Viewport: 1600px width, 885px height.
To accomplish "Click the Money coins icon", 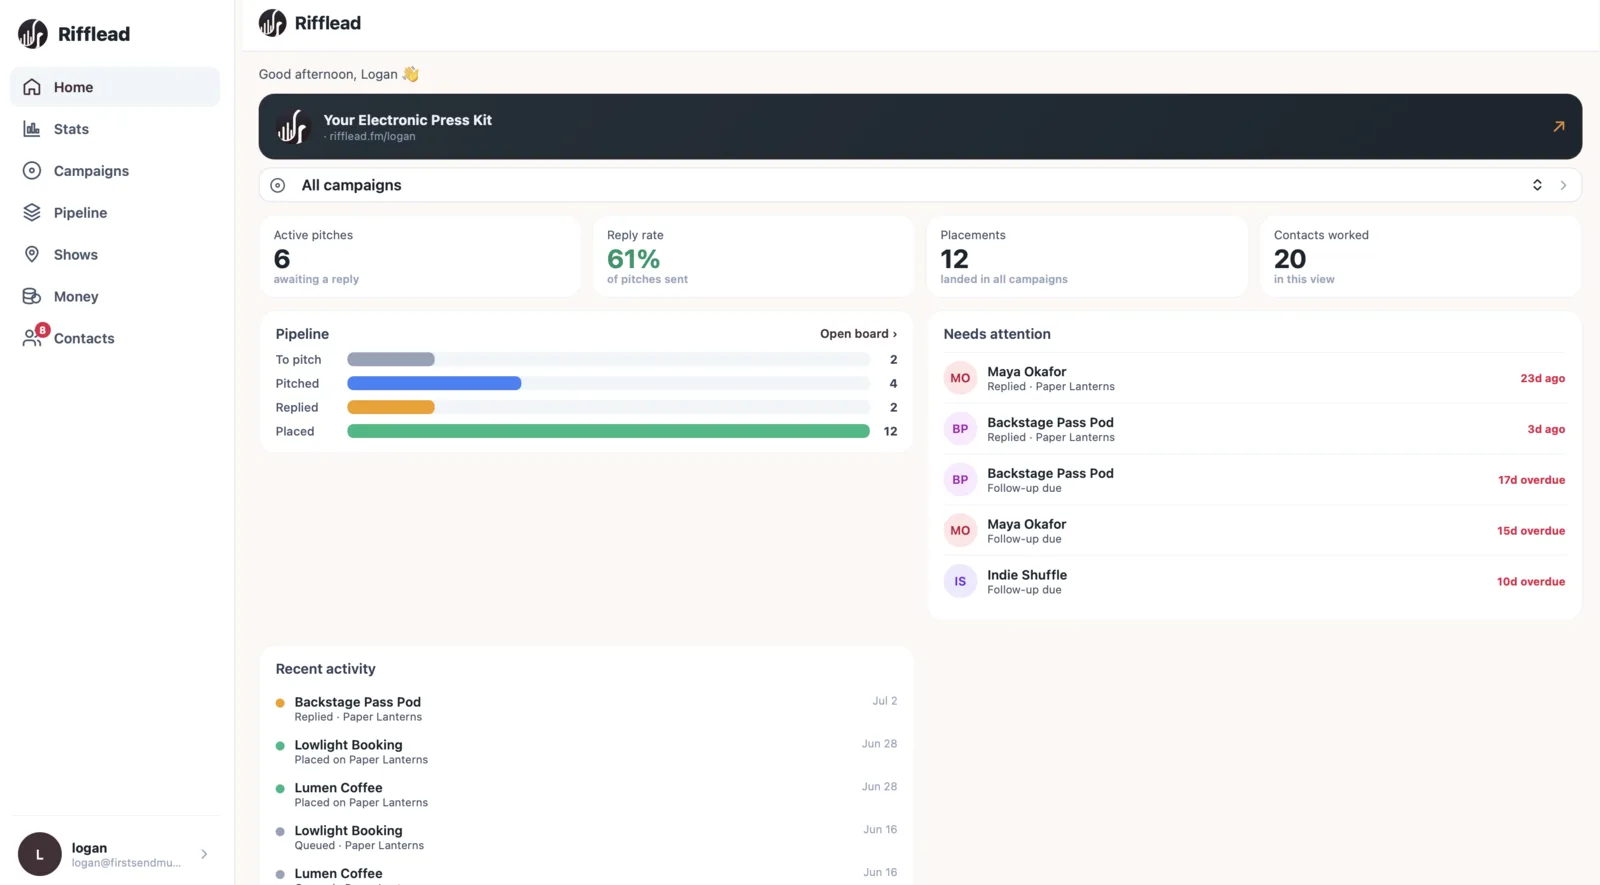I will point(32,297).
